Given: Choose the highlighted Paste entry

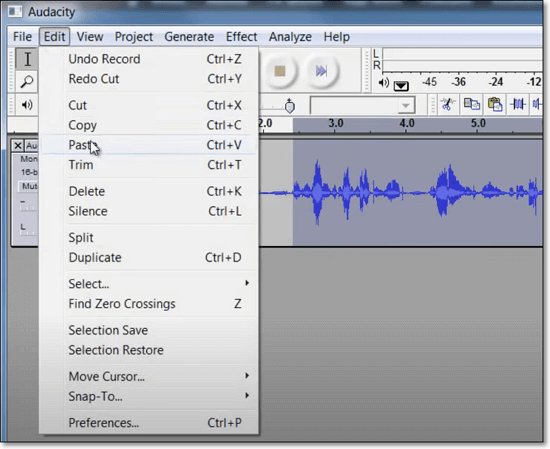Looking at the screenshot, I should (x=149, y=145).
